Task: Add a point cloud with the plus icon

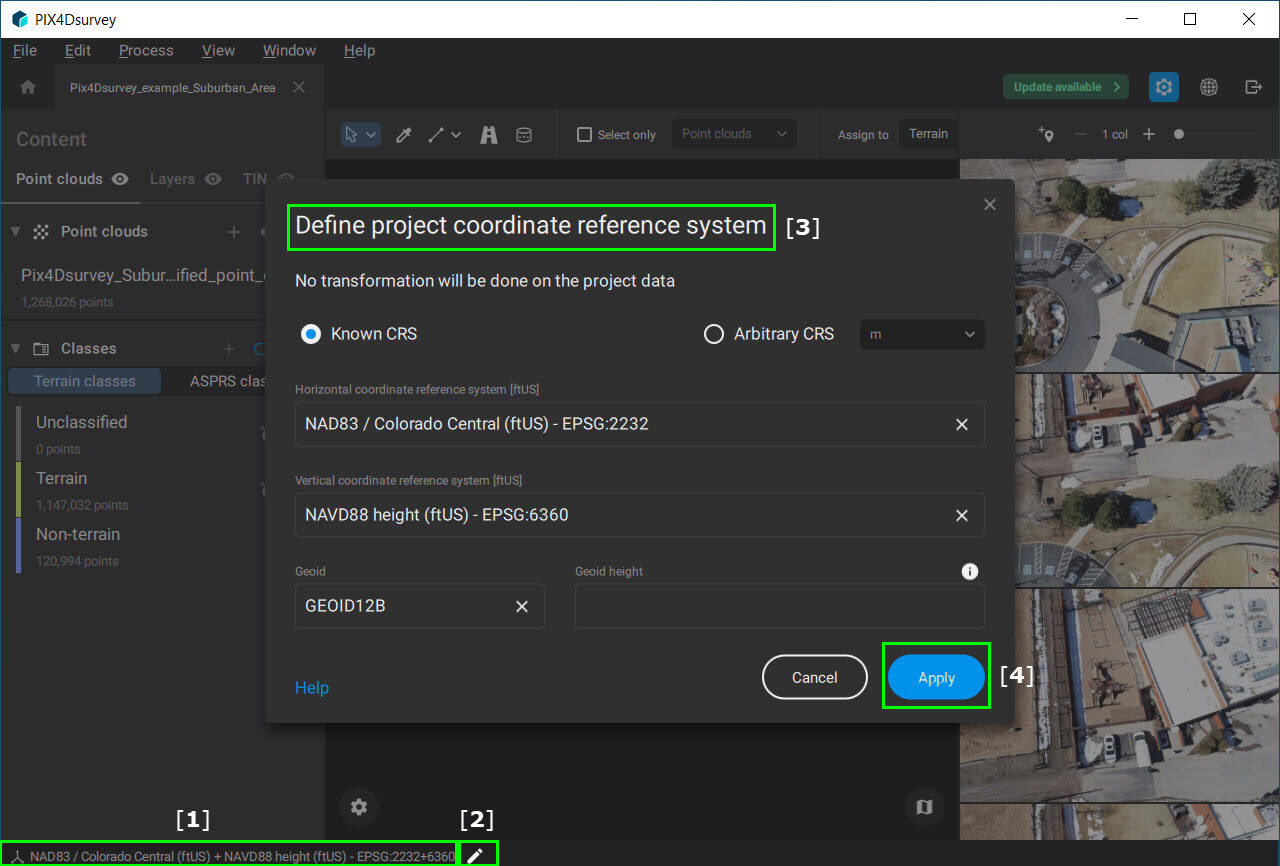Action: pos(234,231)
